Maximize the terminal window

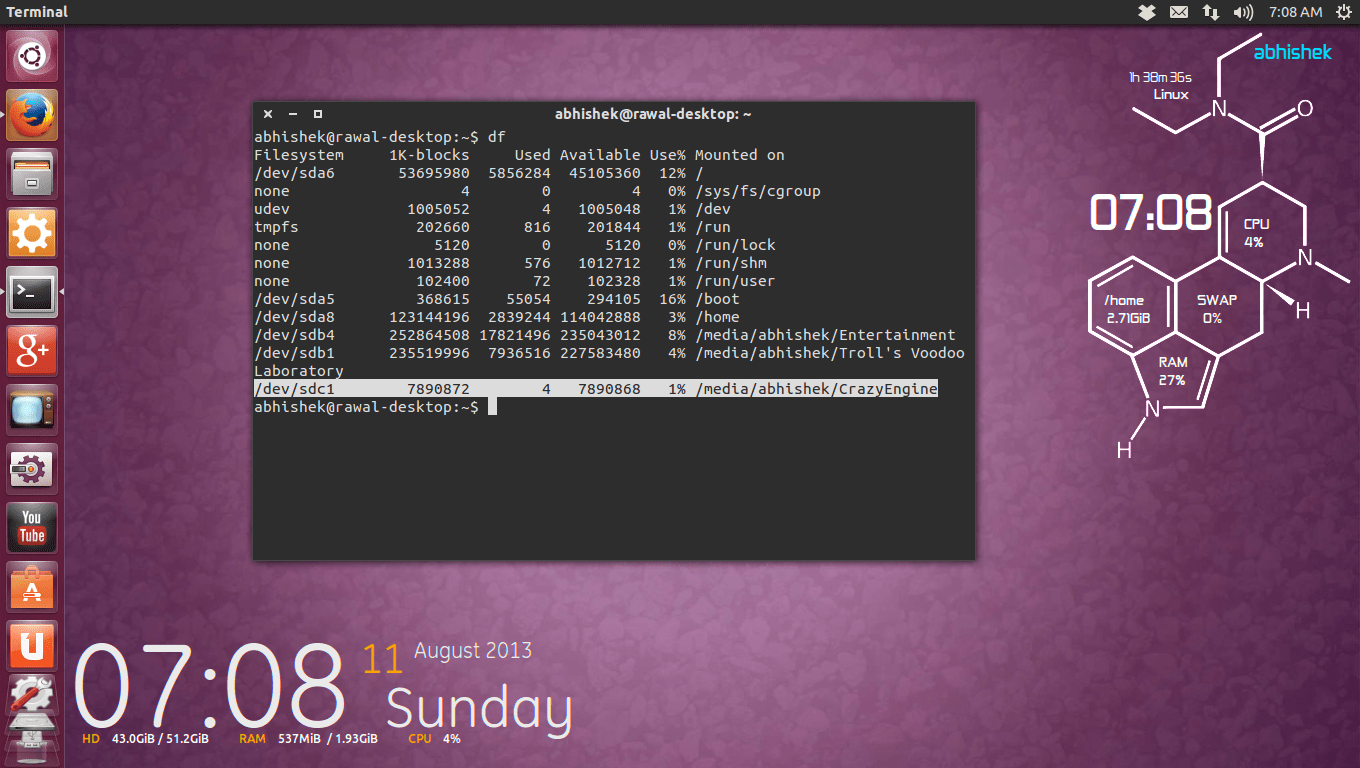[x=318, y=114]
